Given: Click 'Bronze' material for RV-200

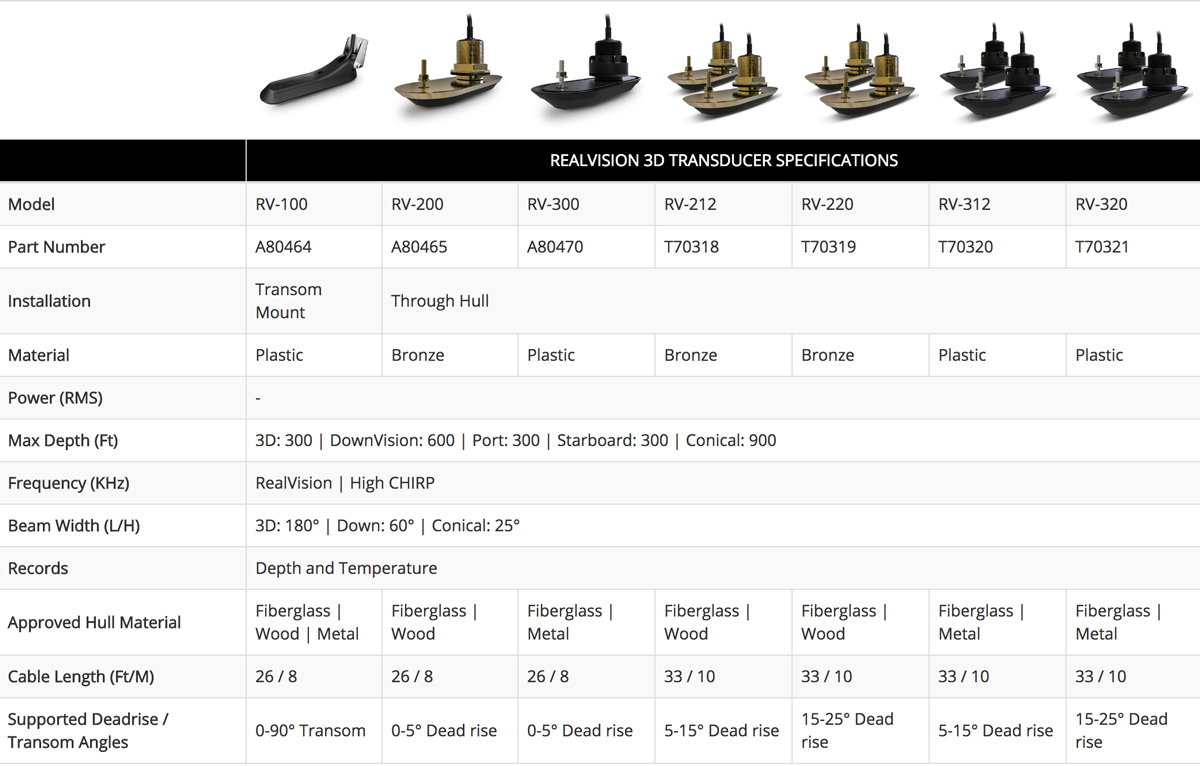Looking at the screenshot, I should tap(418, 355).
